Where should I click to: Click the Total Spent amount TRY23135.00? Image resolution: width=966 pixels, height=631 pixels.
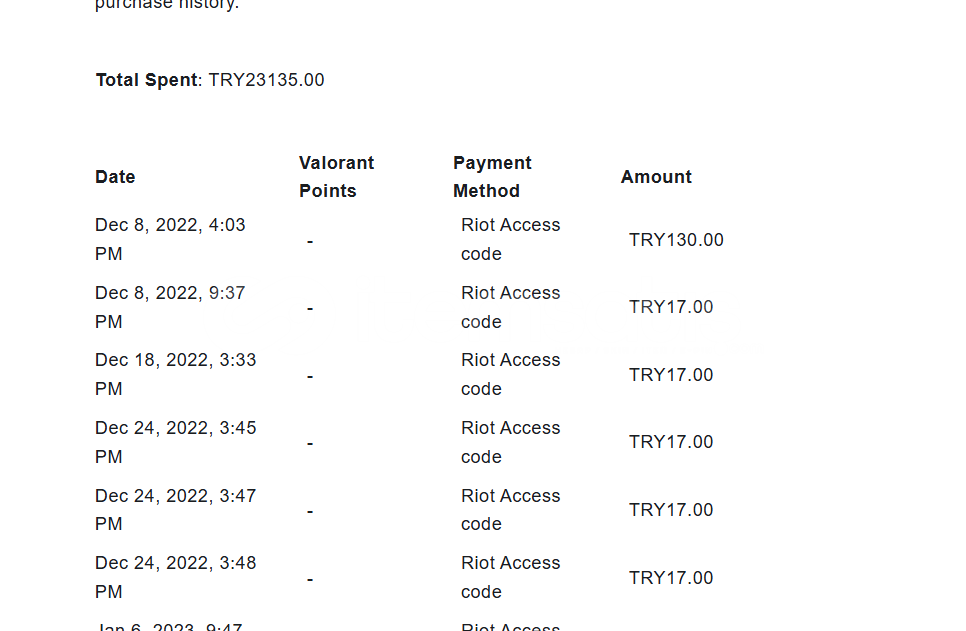click(x=266, y=80)
